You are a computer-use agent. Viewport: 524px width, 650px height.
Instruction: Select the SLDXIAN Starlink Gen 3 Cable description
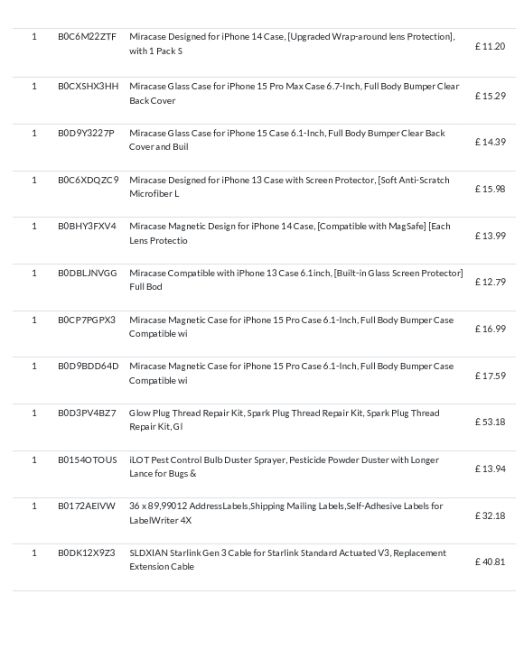[x=288, y=560]
